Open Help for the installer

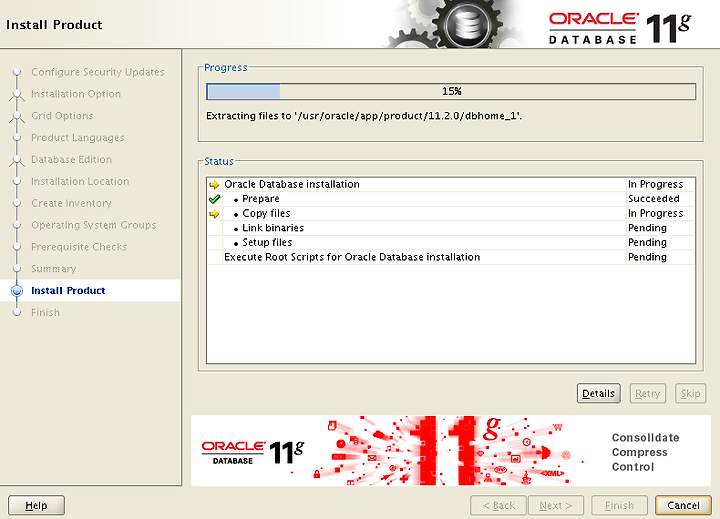coord(36,505)
